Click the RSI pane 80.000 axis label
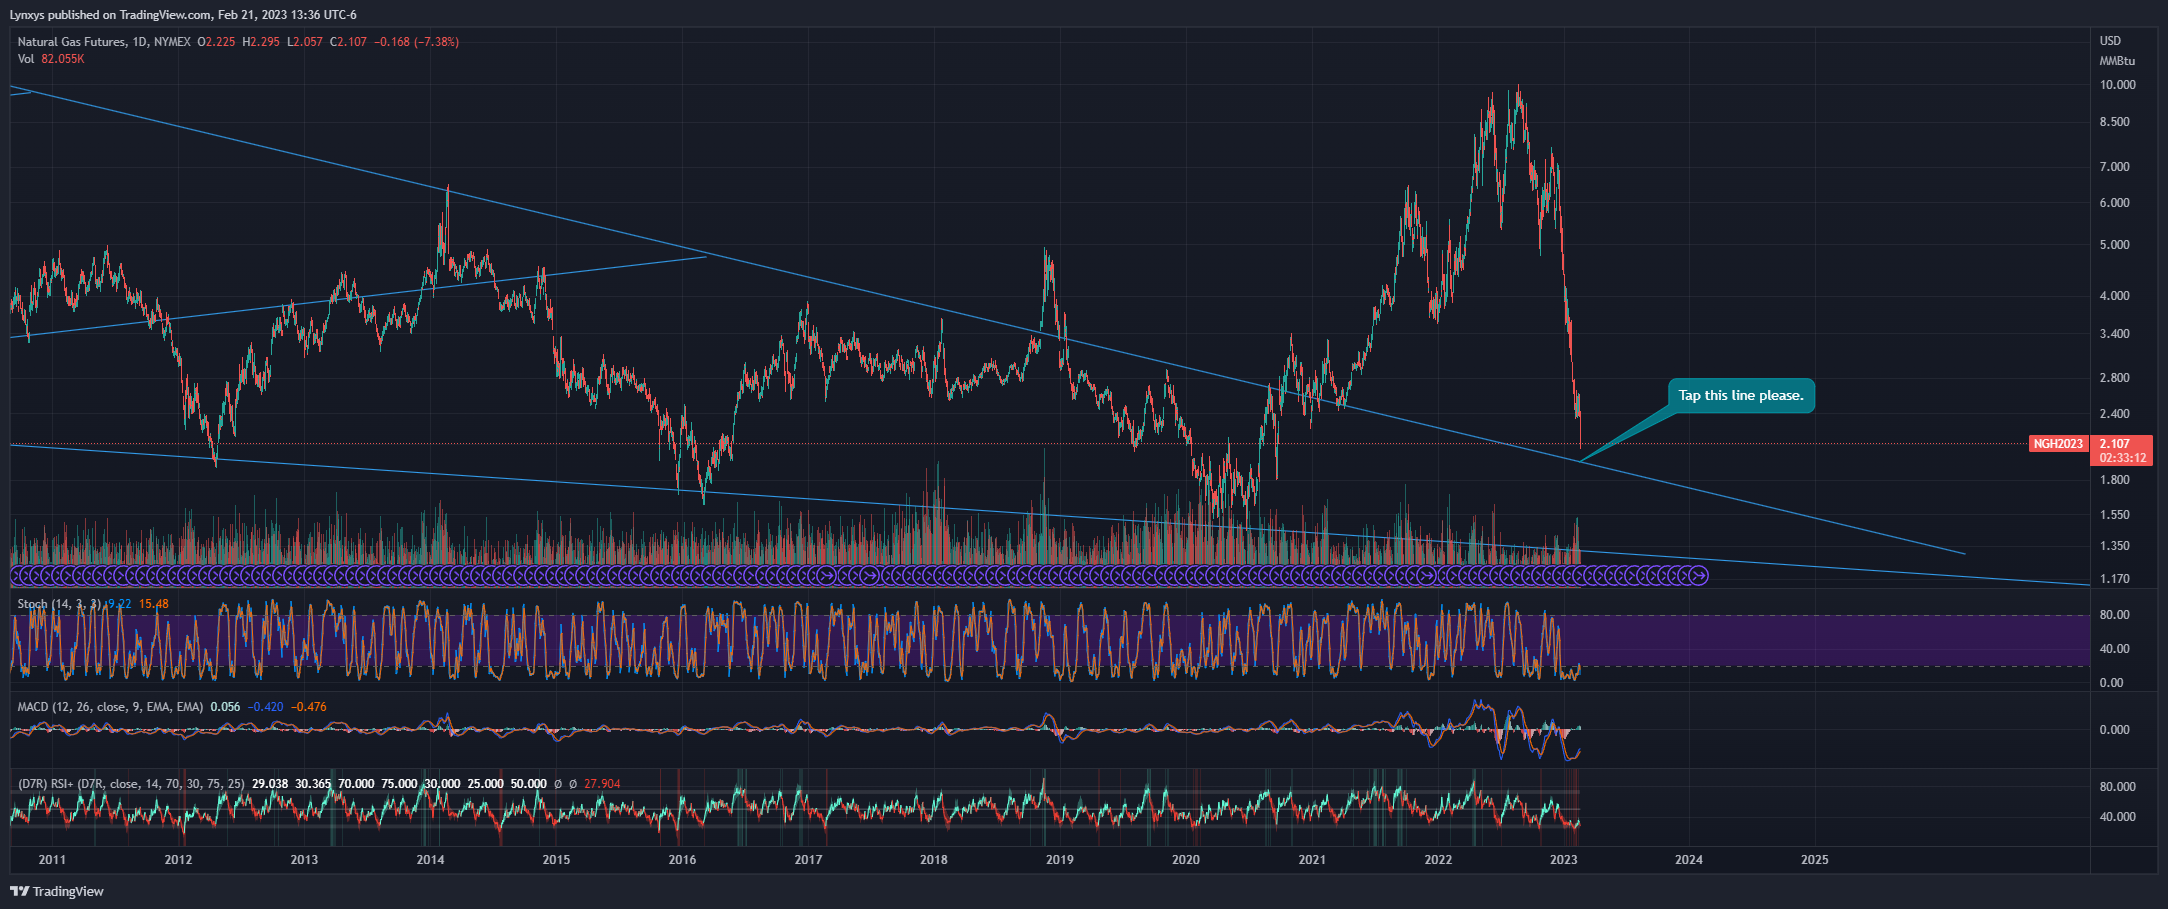The width and height of the screenshot is (2168, 909). click(2118, 787)
